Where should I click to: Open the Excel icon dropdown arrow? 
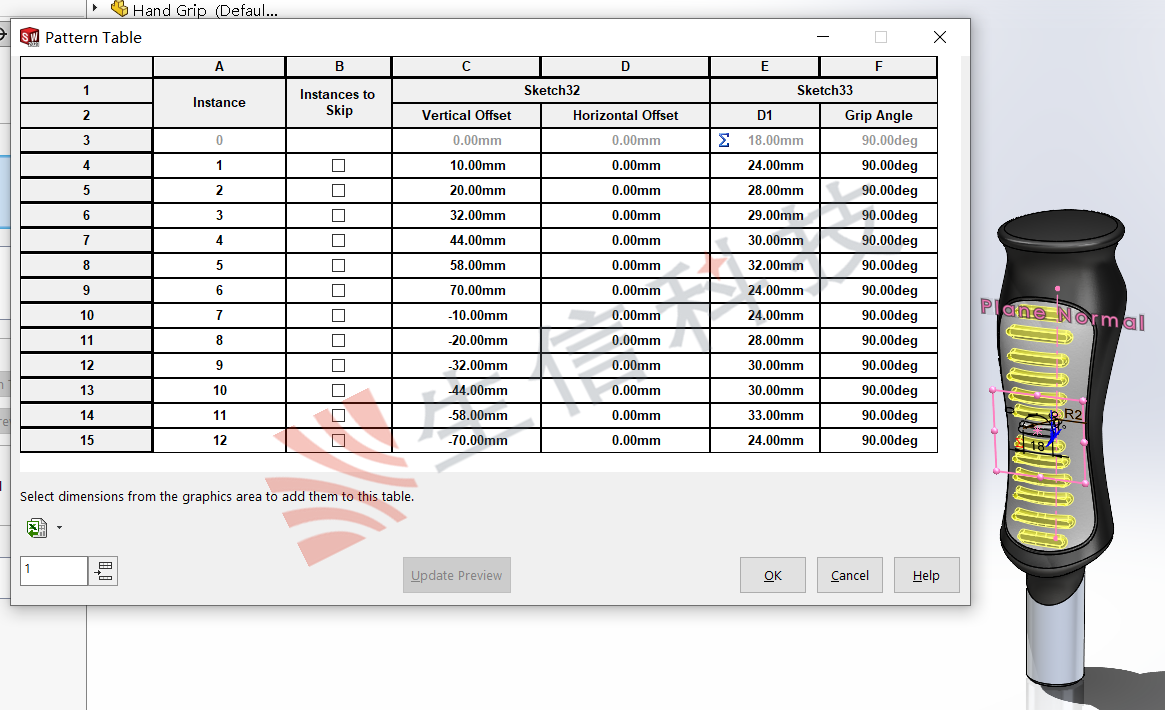(x=59, y=528)
